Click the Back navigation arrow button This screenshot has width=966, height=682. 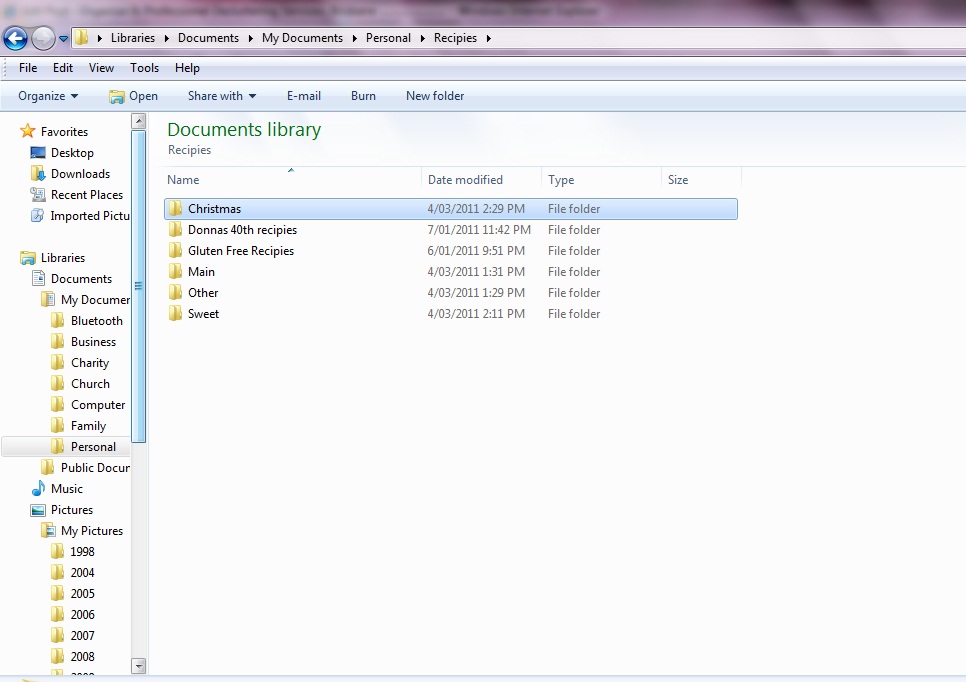(15, 39)
